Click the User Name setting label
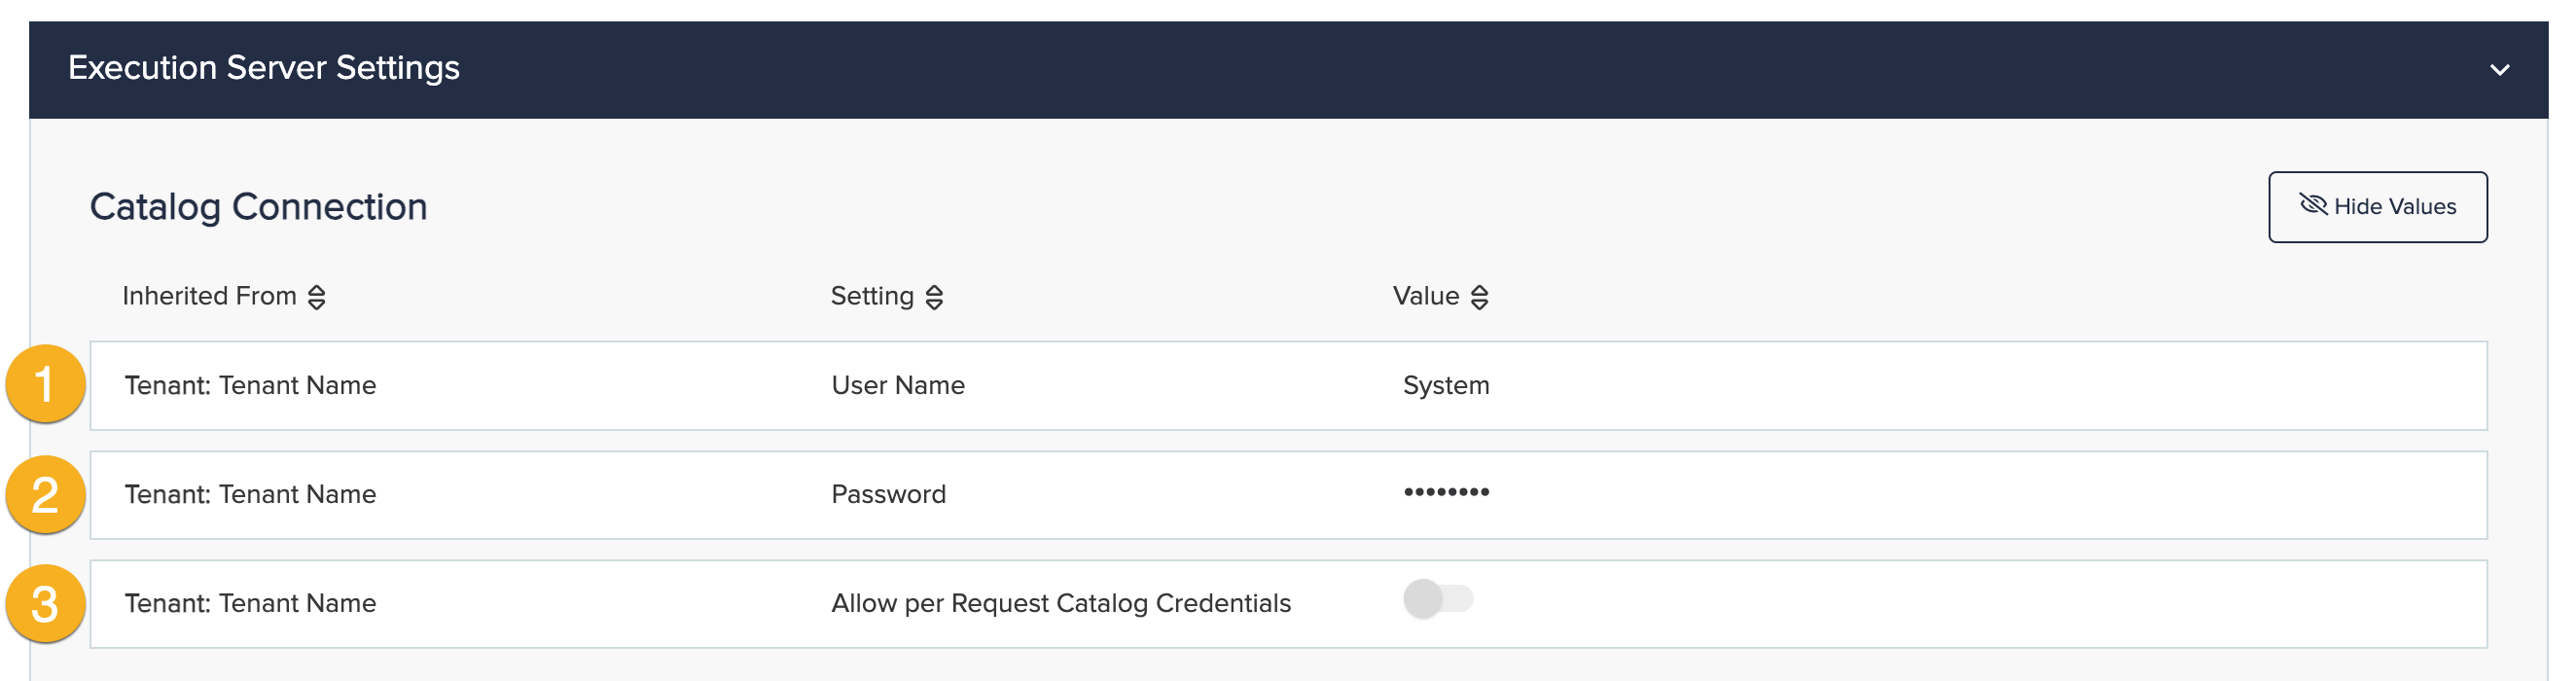This screenshot has height=681, width=2576. (897, 386)
